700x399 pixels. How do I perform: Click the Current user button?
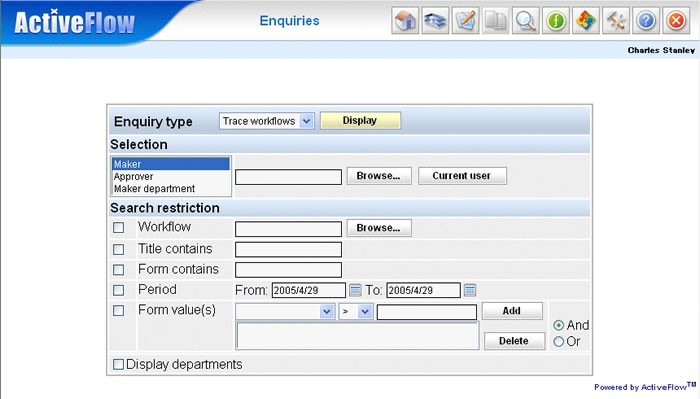click(x=462, y=176)
